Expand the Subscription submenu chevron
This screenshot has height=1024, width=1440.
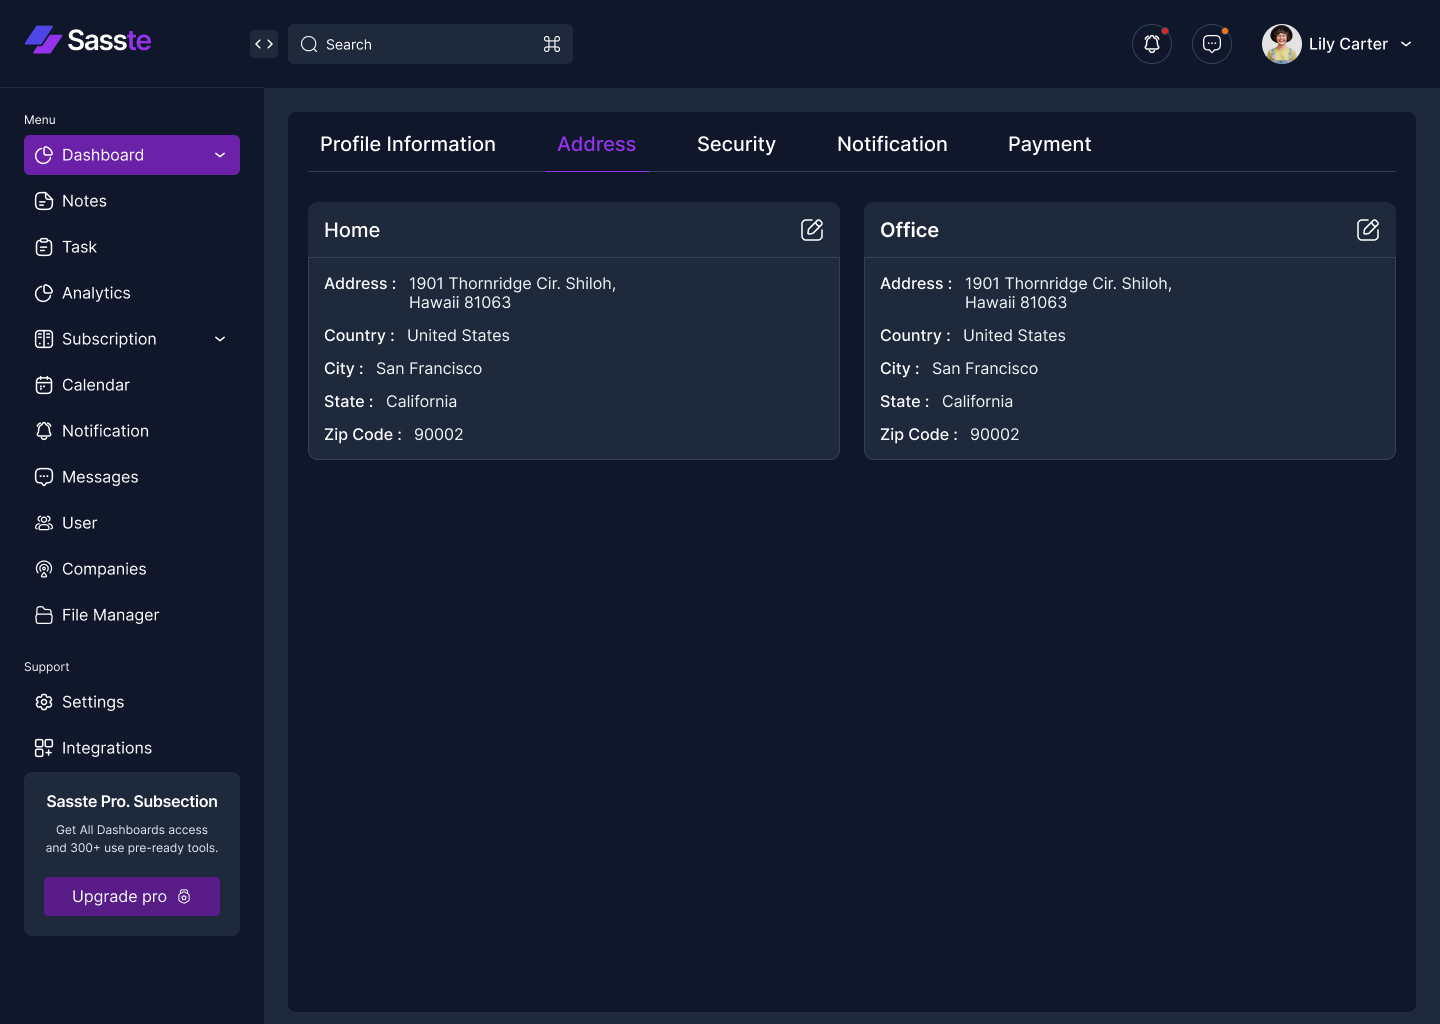click(220, 339)
